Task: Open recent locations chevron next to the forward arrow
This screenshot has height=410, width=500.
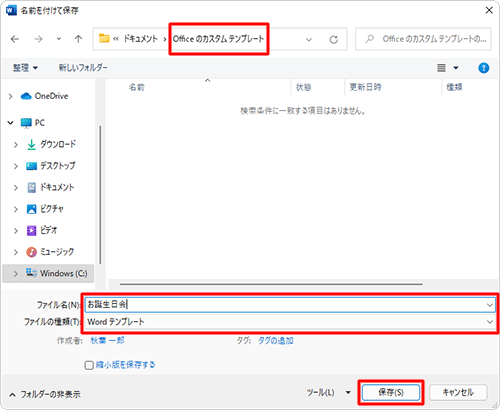Action: (59, 39)
